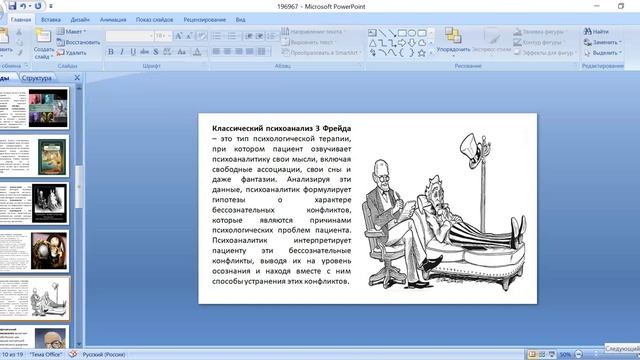Open the font name combo box

pyautogui.click(x=129, y=36)
